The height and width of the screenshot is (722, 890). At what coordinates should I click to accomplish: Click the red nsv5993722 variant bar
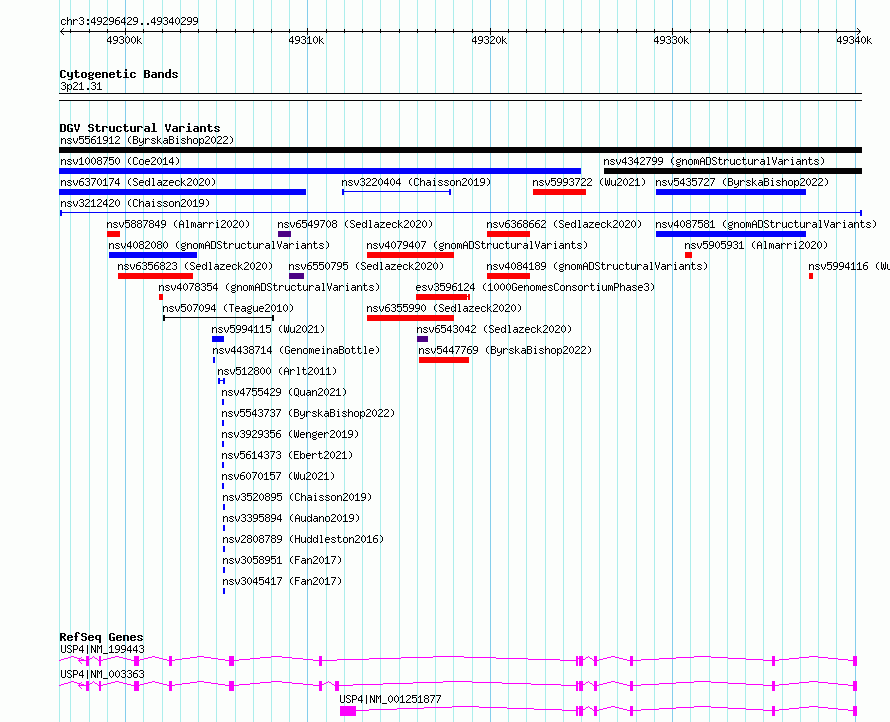[x=559, y=192]
